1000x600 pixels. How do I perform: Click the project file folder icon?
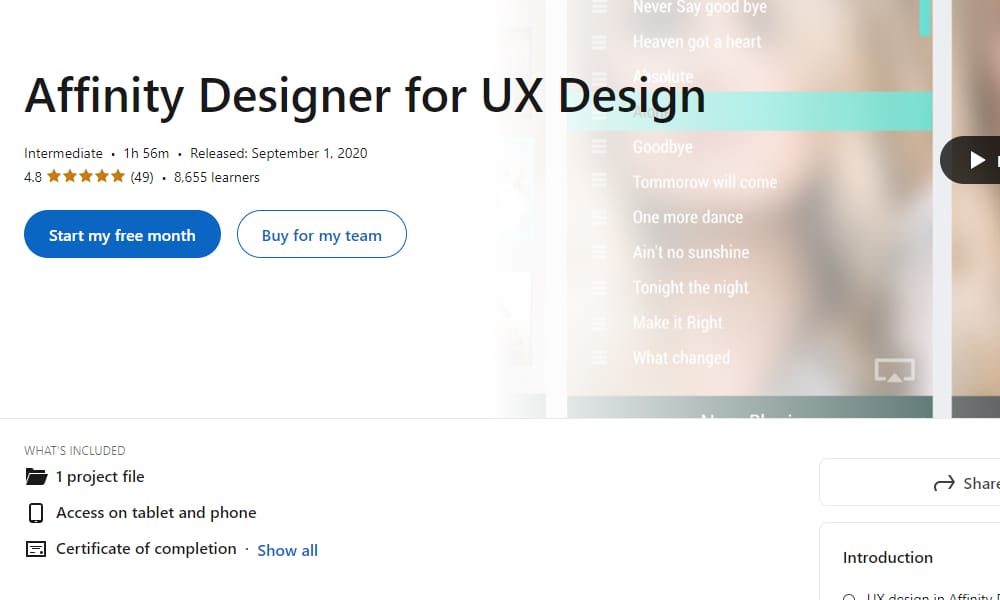(36, 476)
